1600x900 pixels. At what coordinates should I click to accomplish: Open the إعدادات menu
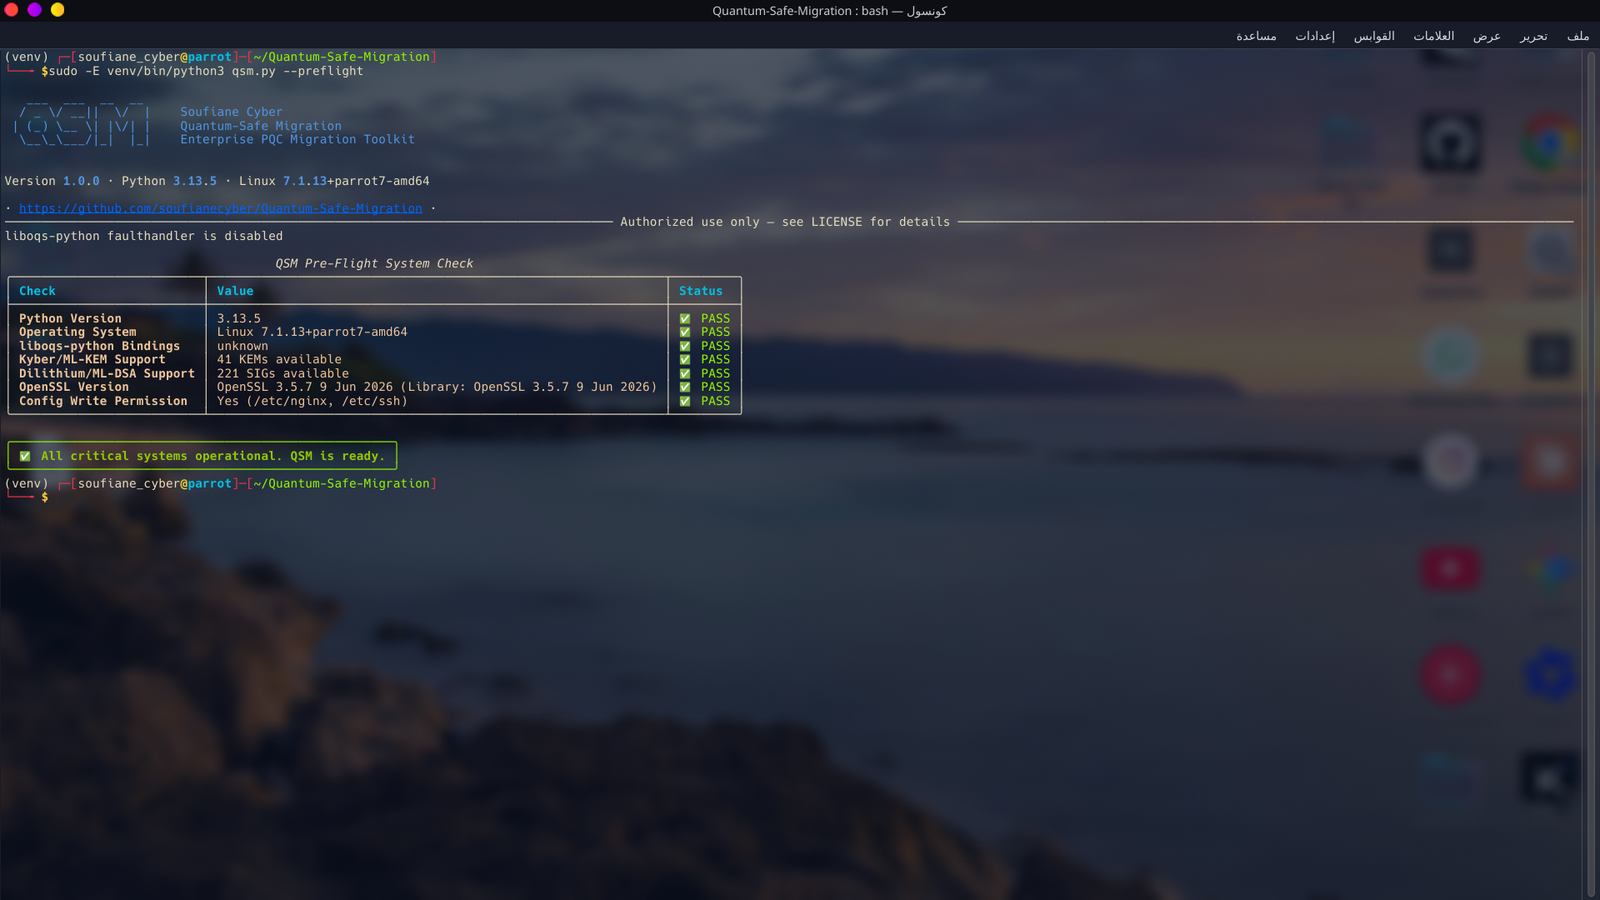pos(1315,36)
